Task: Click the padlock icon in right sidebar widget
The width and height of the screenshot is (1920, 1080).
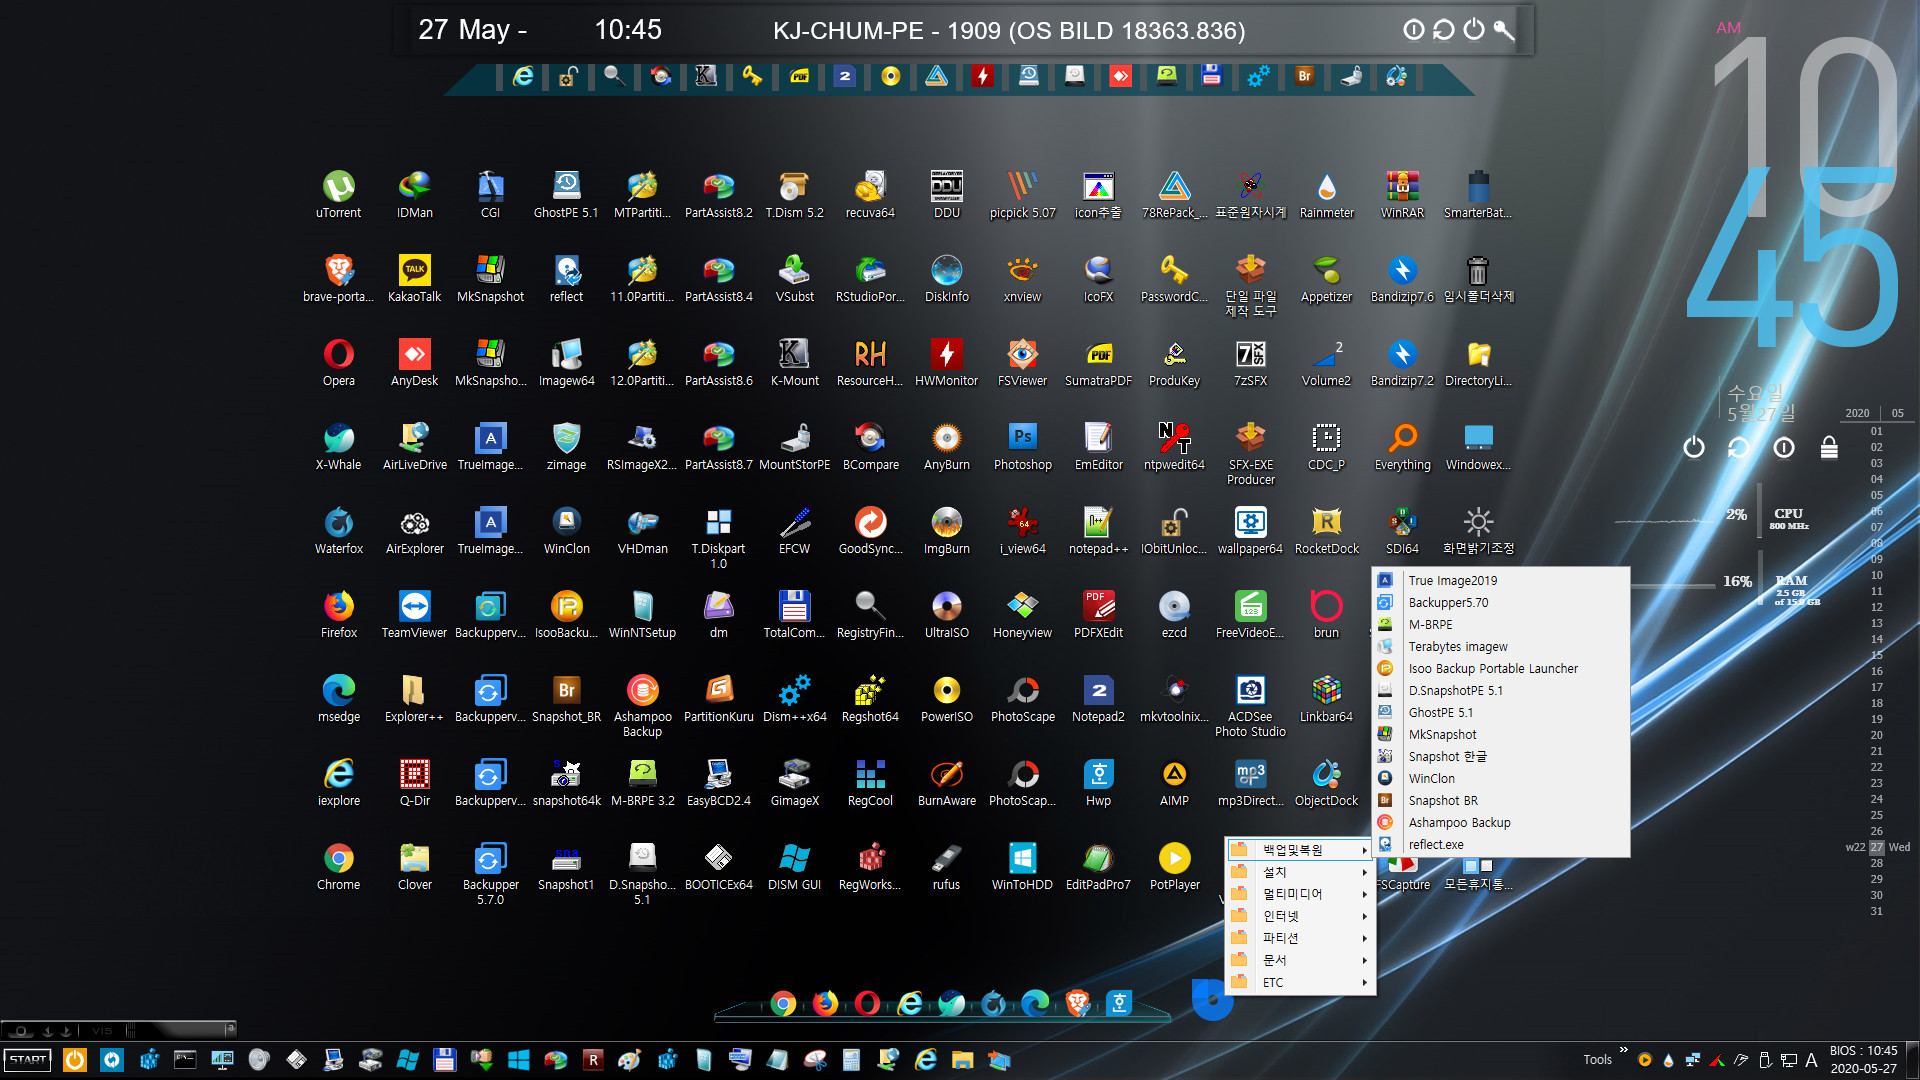Action: (x=1829, y=447)
